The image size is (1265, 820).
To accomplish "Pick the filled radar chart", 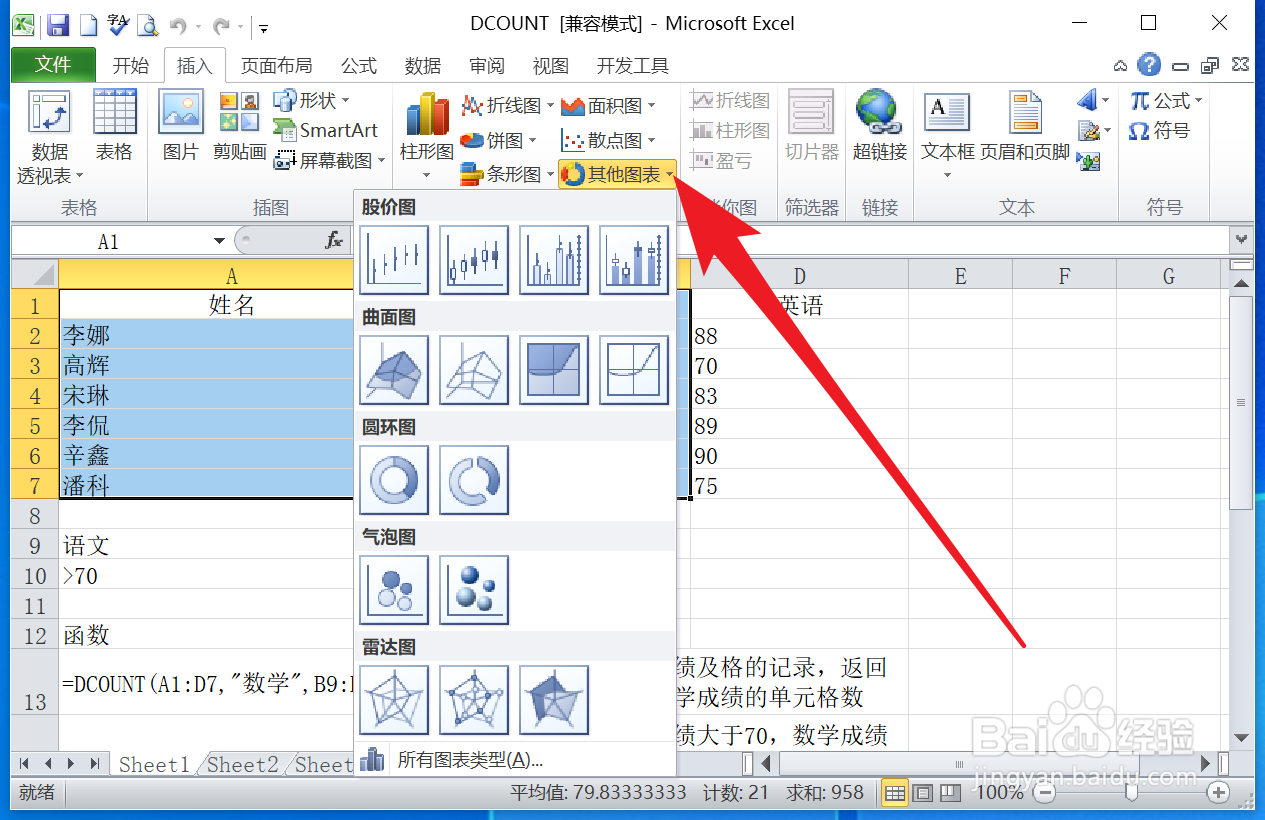I will coord(554,700).
